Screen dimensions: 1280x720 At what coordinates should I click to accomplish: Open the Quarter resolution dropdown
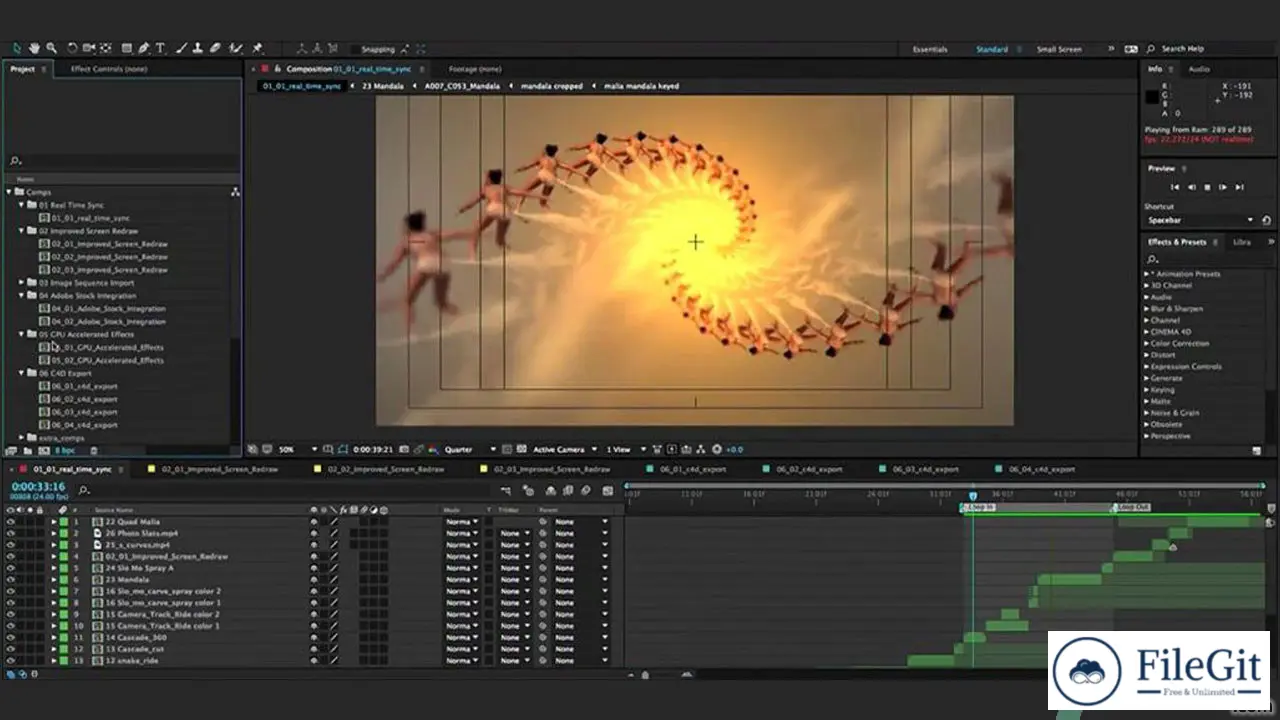(471, 450)
